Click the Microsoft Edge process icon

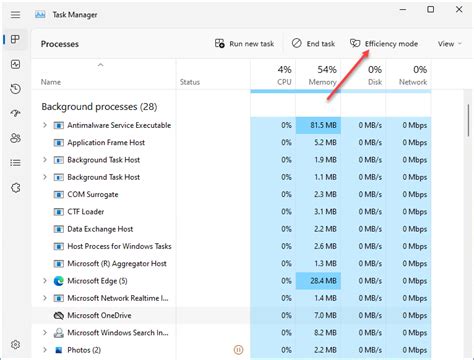tap(59, 281)
